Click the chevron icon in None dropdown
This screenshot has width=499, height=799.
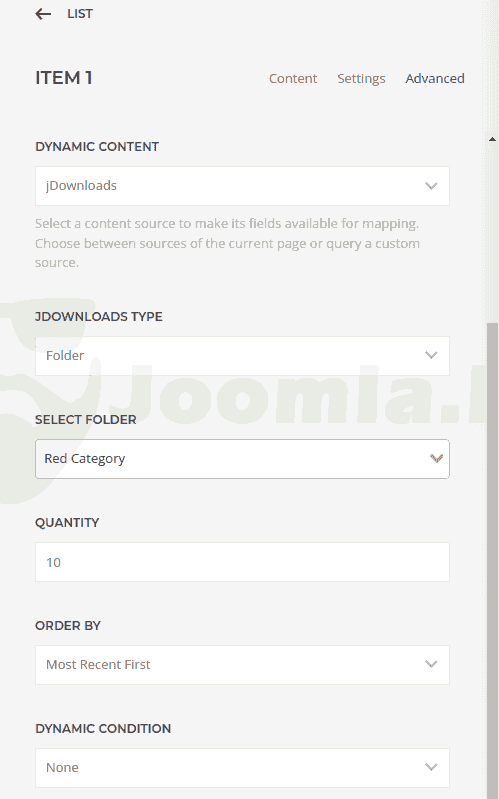click(431, 767)
